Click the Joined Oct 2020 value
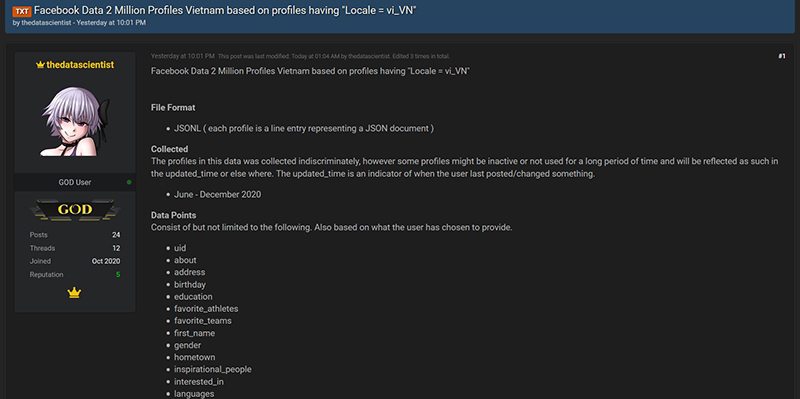 click(x=106, y=261)
